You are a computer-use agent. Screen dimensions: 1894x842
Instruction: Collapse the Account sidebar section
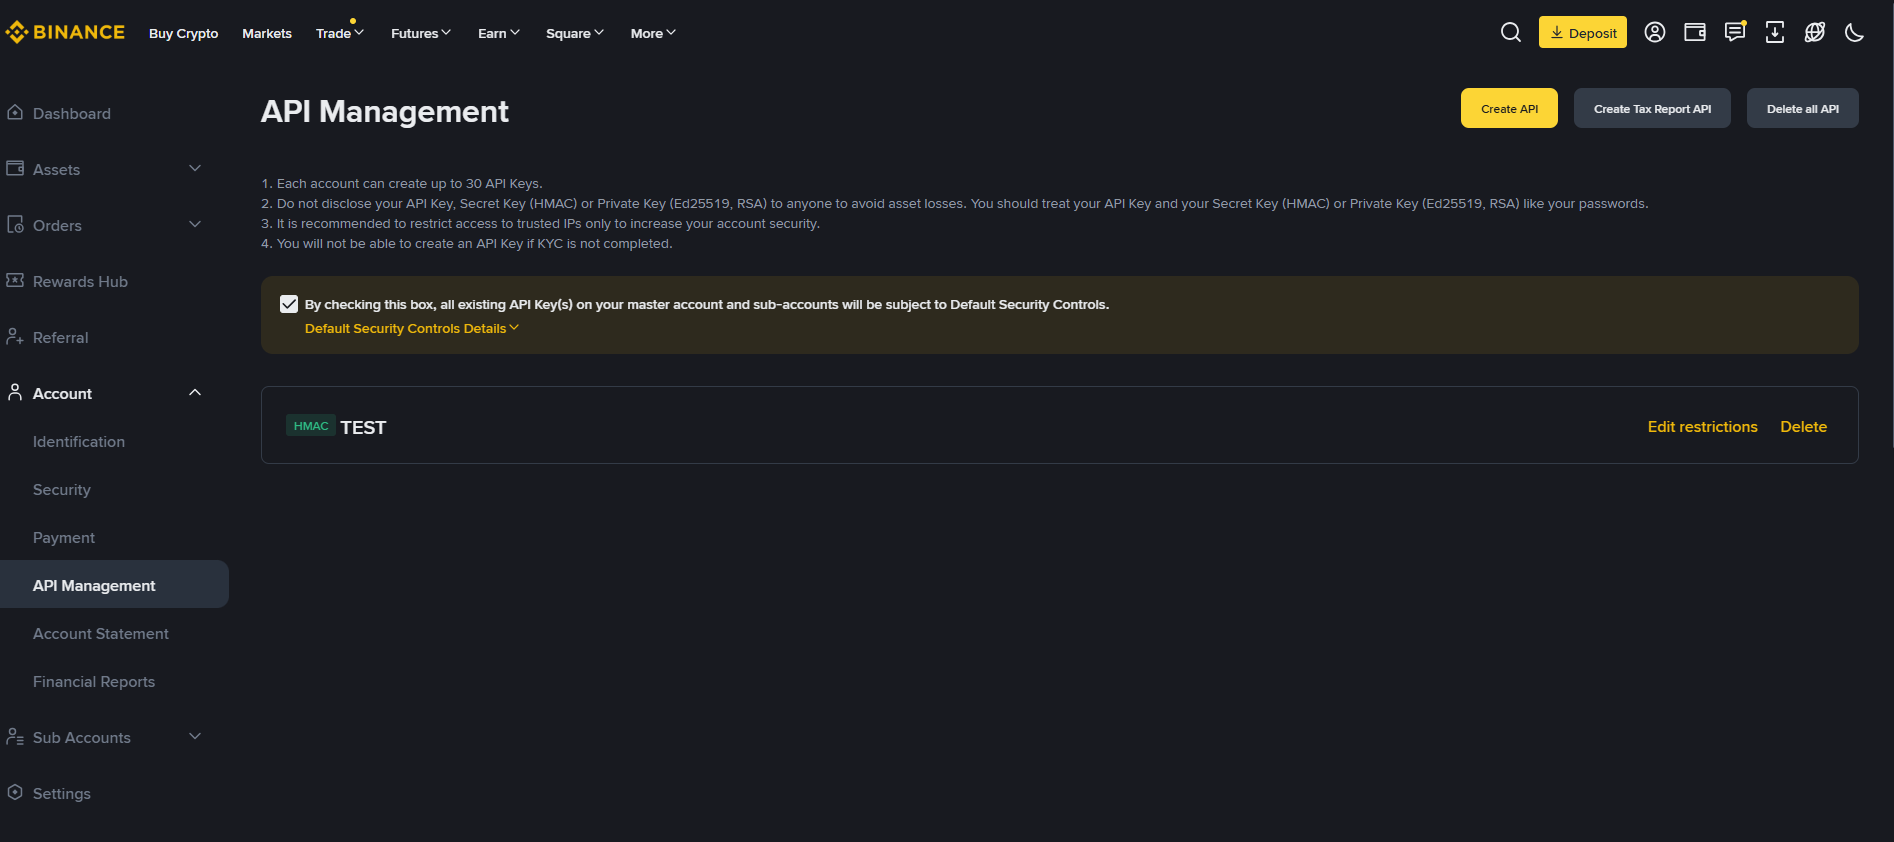[x=195, y=393]
